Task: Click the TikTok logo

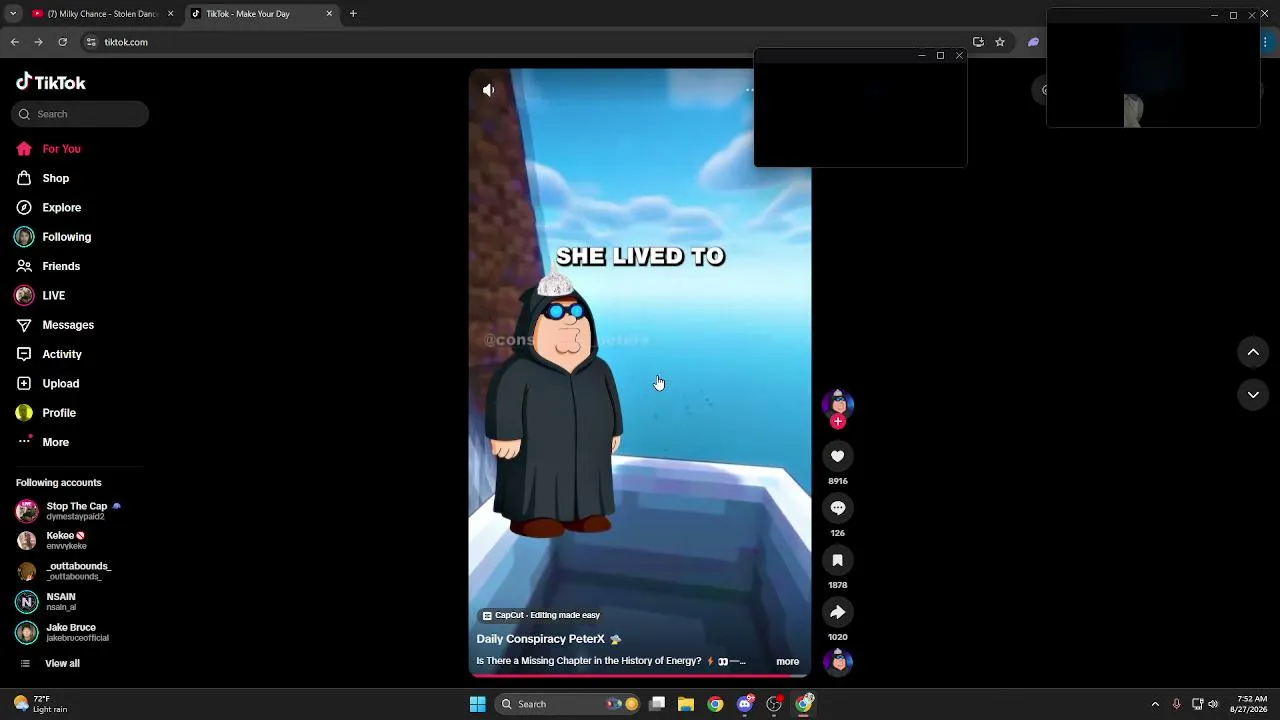Action: [x=51, y=82]
